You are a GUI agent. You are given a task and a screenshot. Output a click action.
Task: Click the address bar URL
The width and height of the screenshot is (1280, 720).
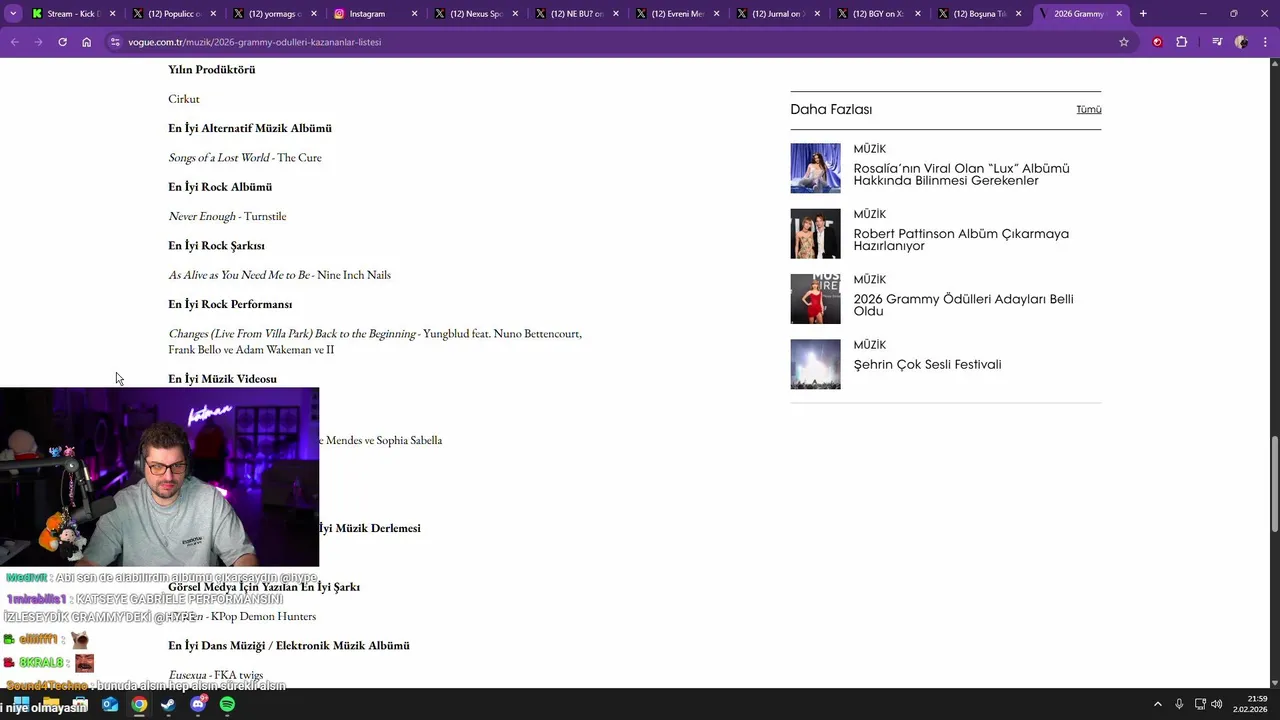click(254, 42)
